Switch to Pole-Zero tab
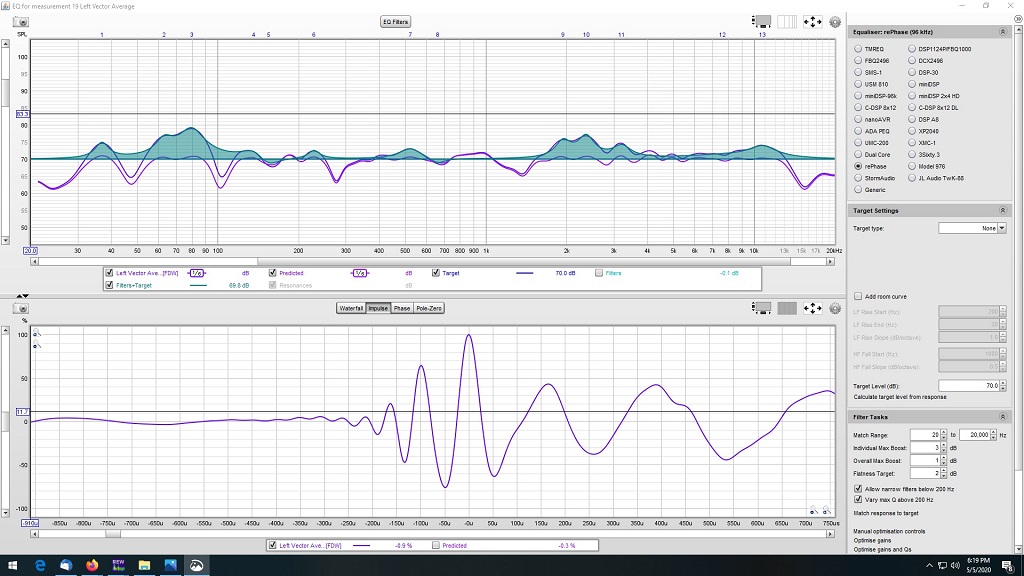The width and height of the screenshot is (1024, 576). [x=429, y=308]
